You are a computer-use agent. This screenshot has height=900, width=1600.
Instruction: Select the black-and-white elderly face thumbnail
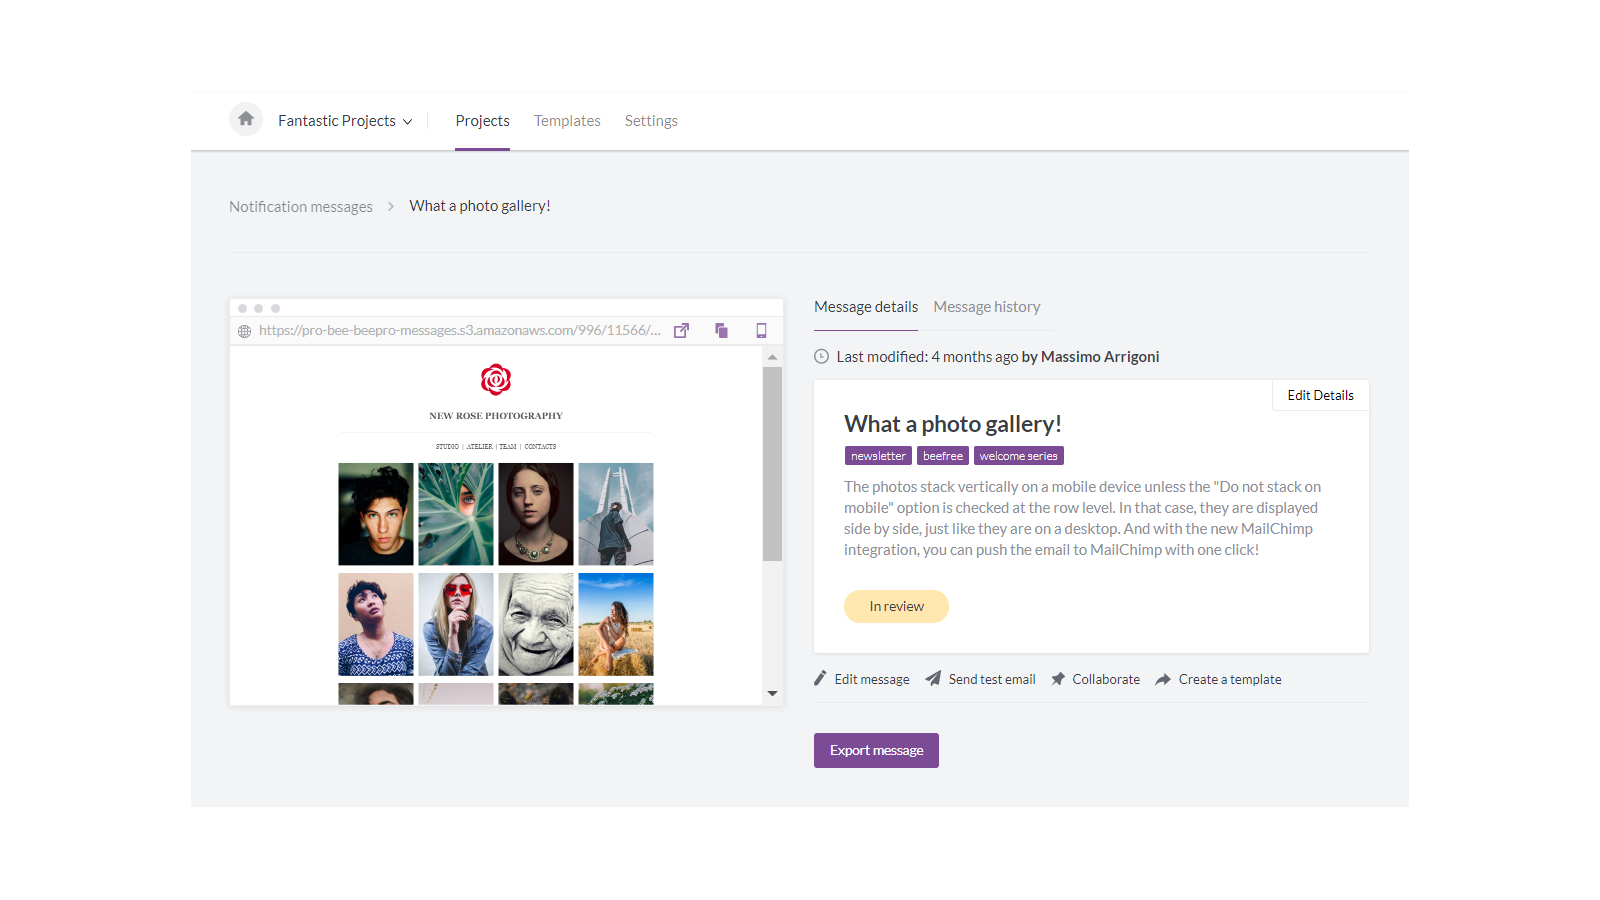tap(536, 624)
